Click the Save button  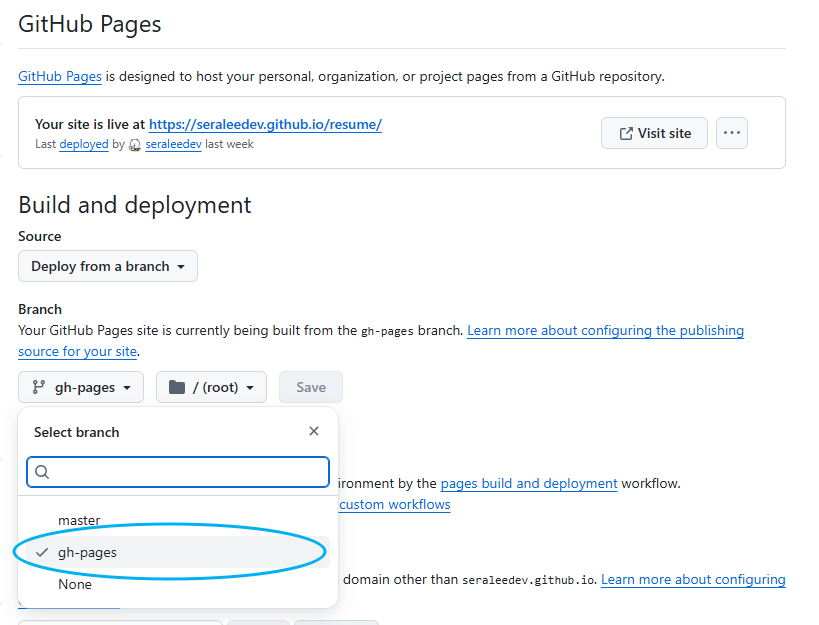(x=311, y=387)
